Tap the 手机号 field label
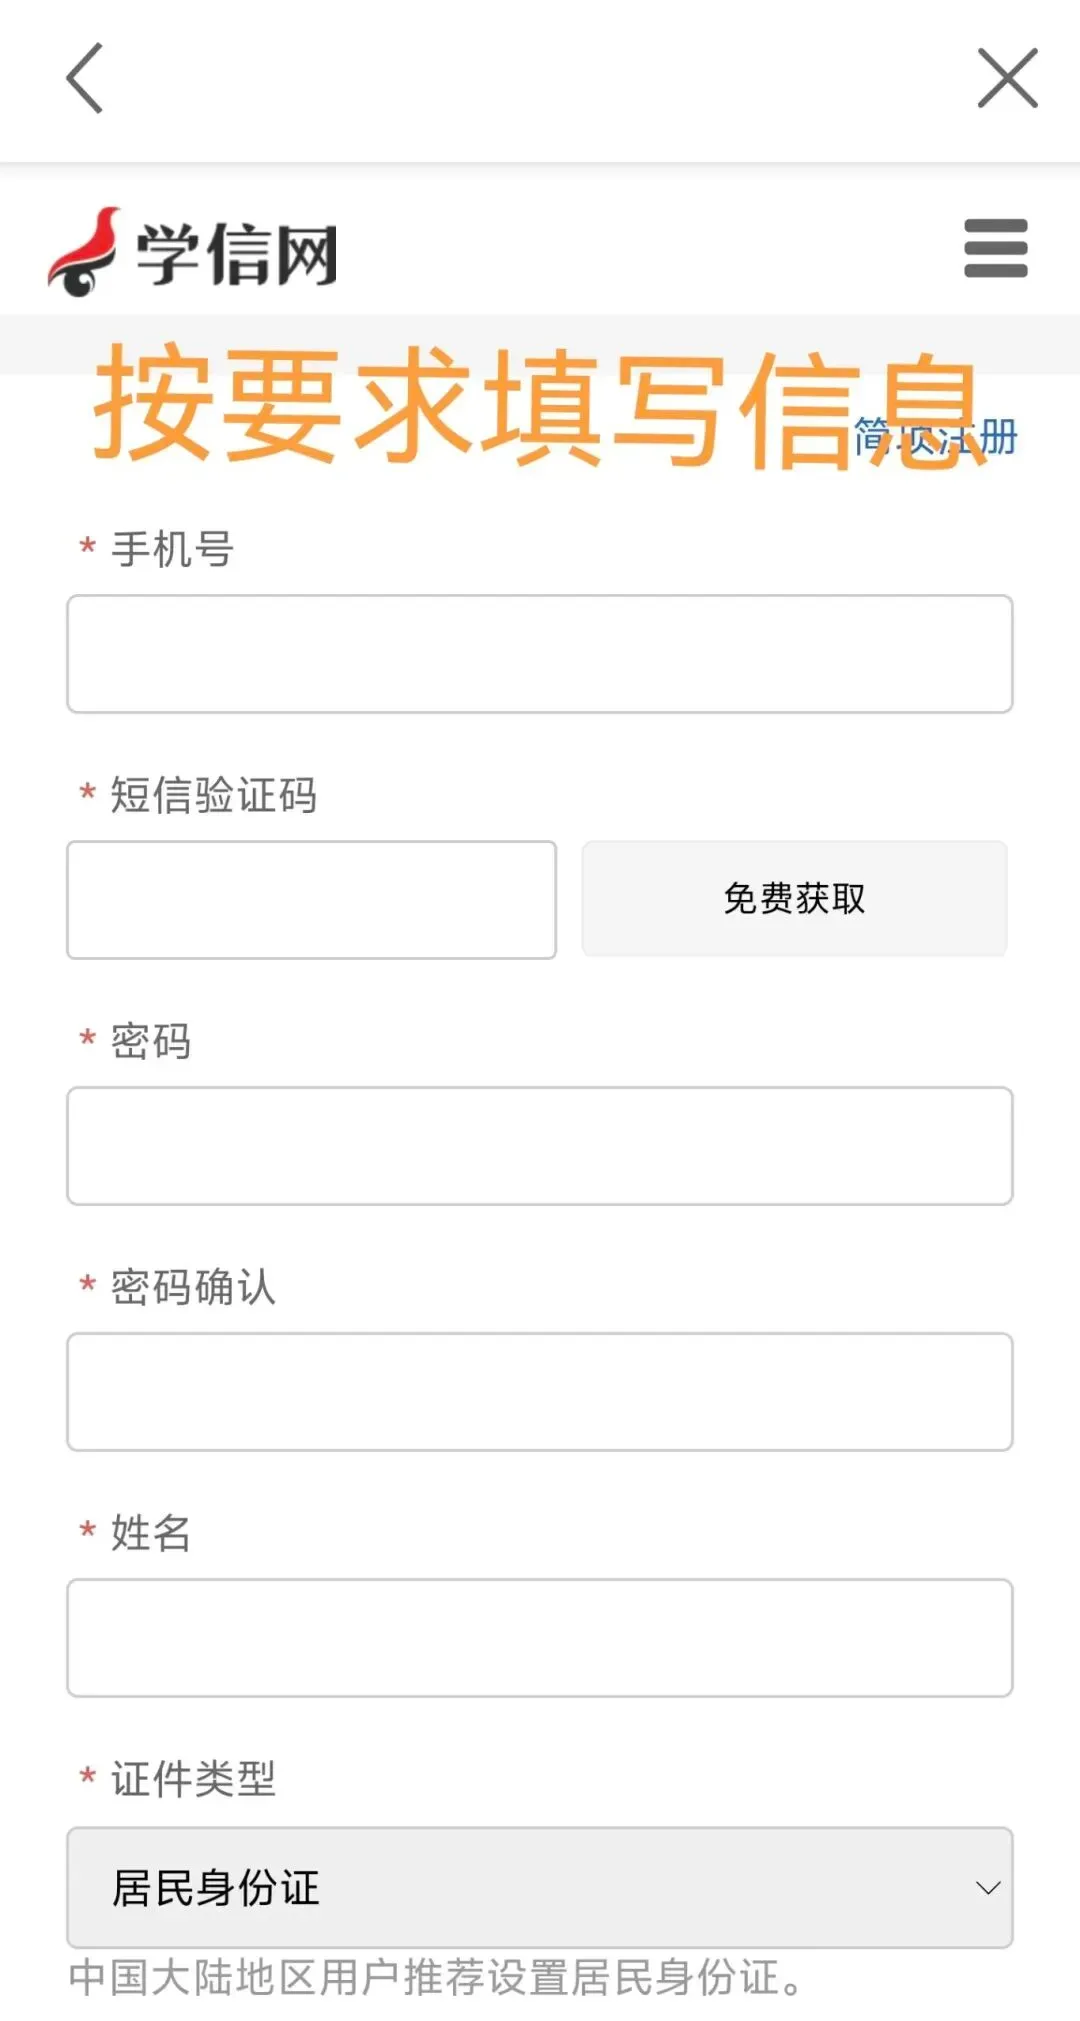The height and width of the screenshot is (2021, 1080). 172,549
